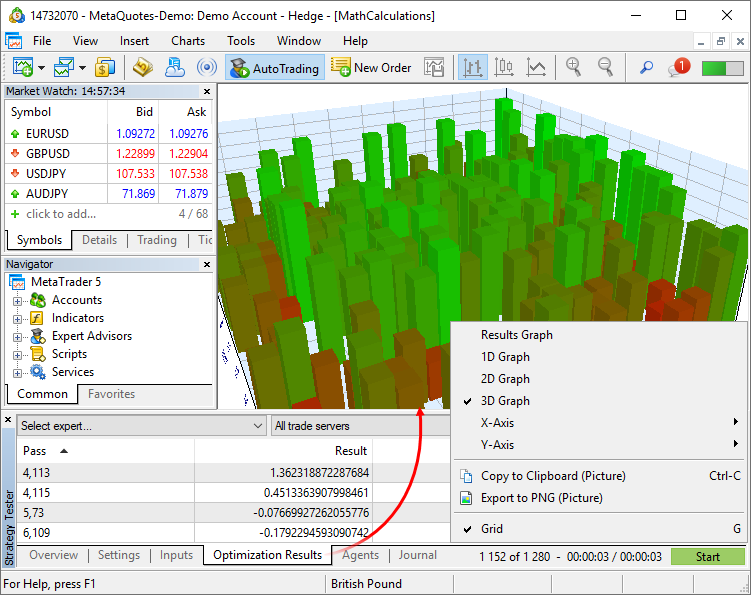Select the line chart icon
Image resolution: width=751 pixels, height=595 pixels.
(537, 68)
